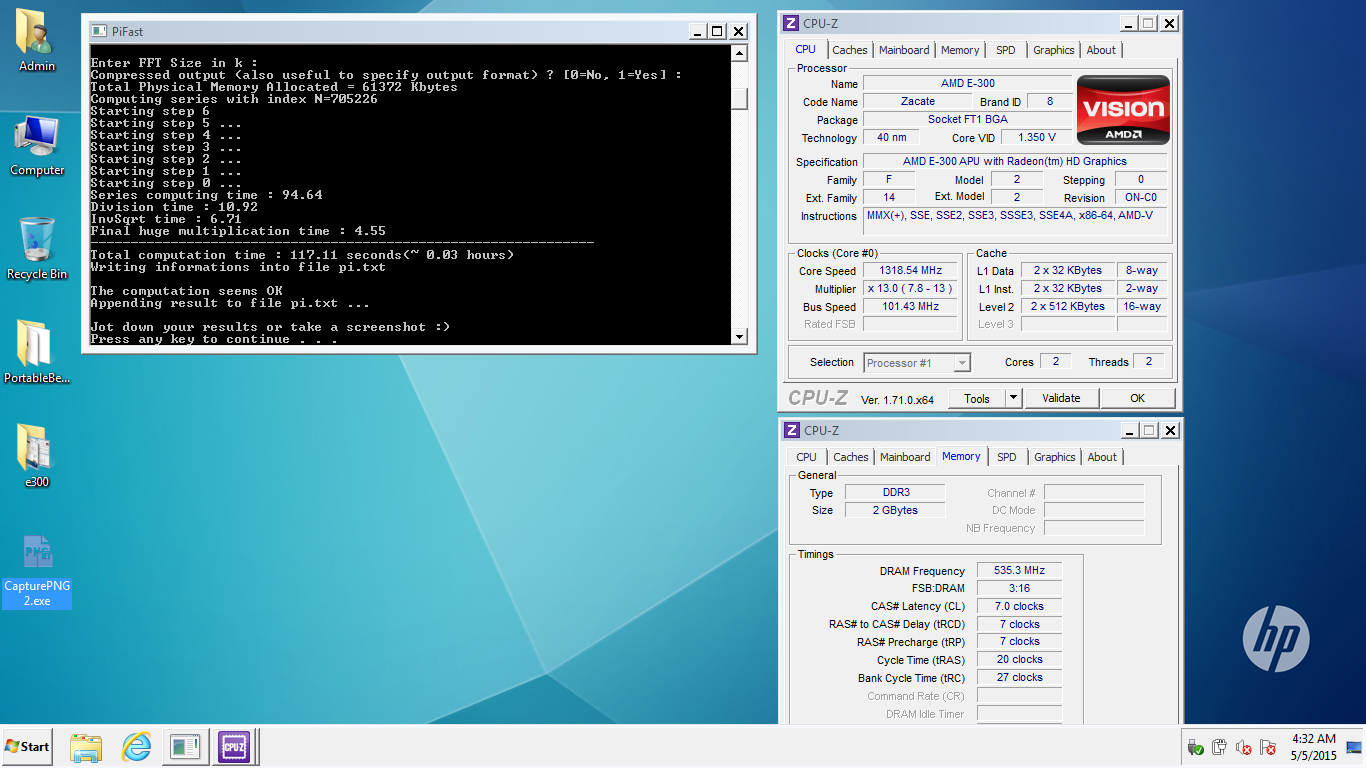Expand the Tools dropdown arrow

click(x=1013, y=398)
